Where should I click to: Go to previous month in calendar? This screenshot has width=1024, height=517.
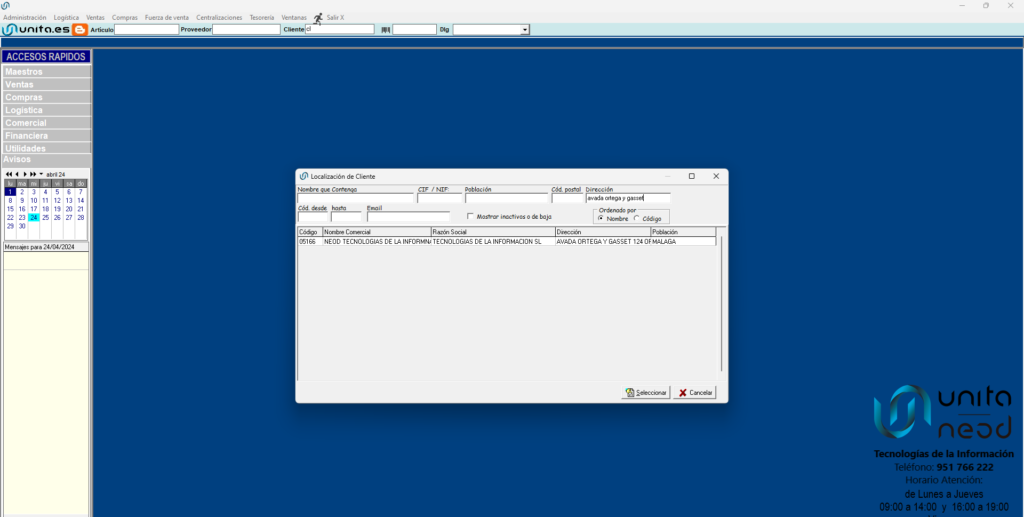(x=17, y=174)
